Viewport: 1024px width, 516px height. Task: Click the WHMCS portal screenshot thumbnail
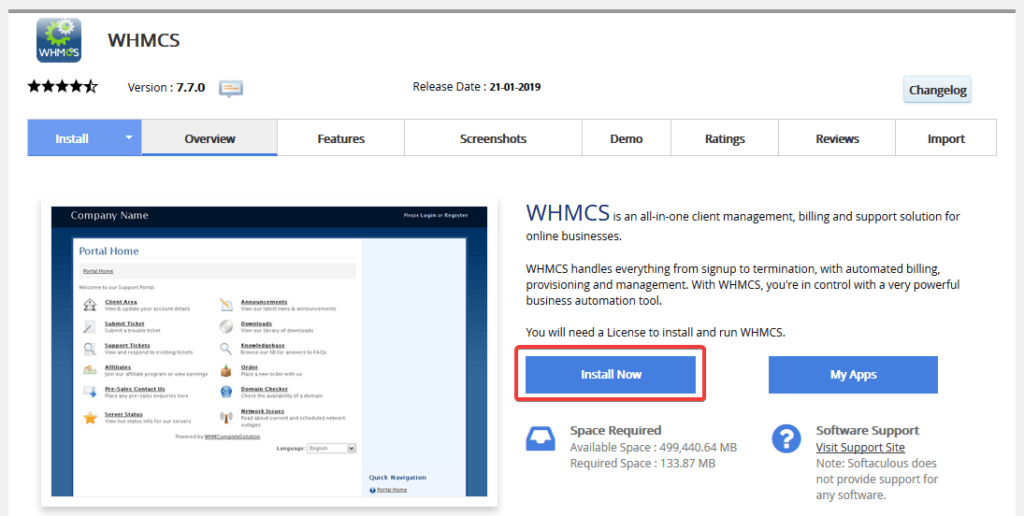tap(269, 351)
